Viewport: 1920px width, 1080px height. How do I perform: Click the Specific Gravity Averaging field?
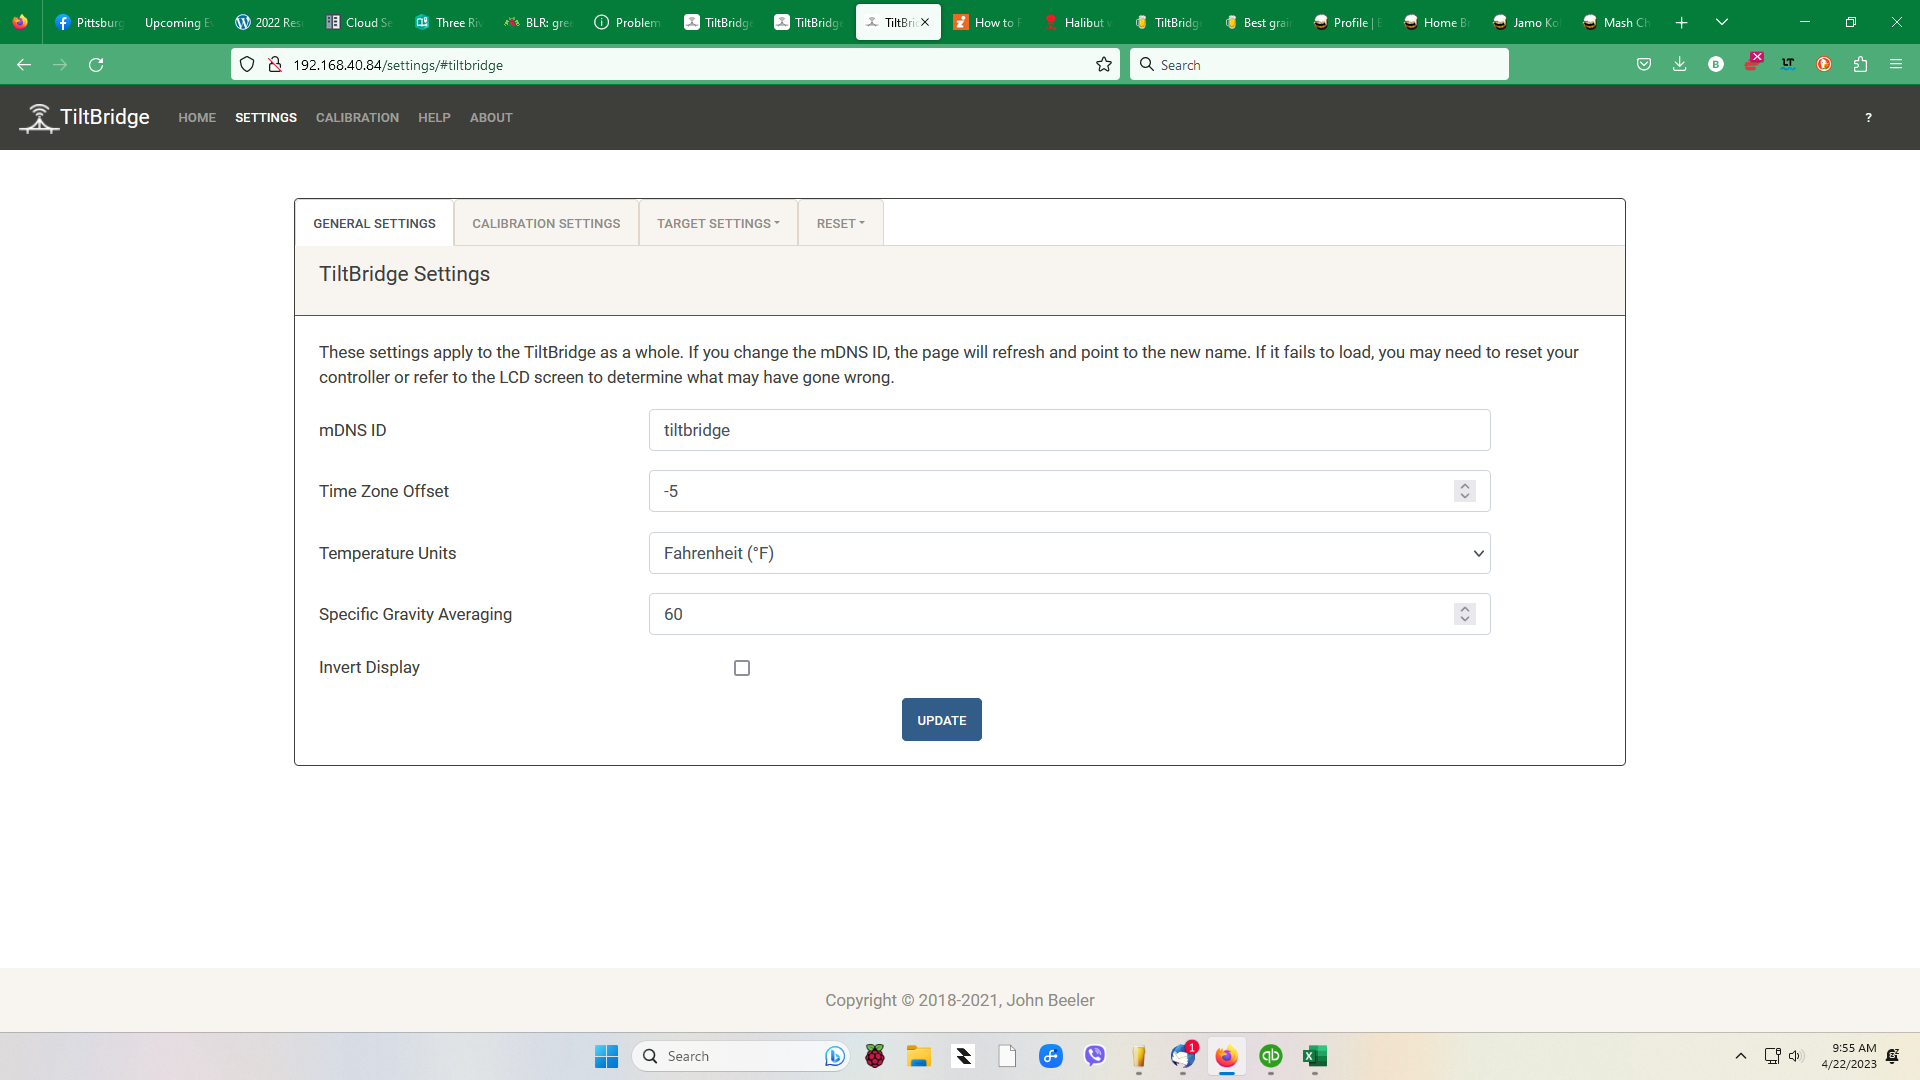coord(1069,614)
